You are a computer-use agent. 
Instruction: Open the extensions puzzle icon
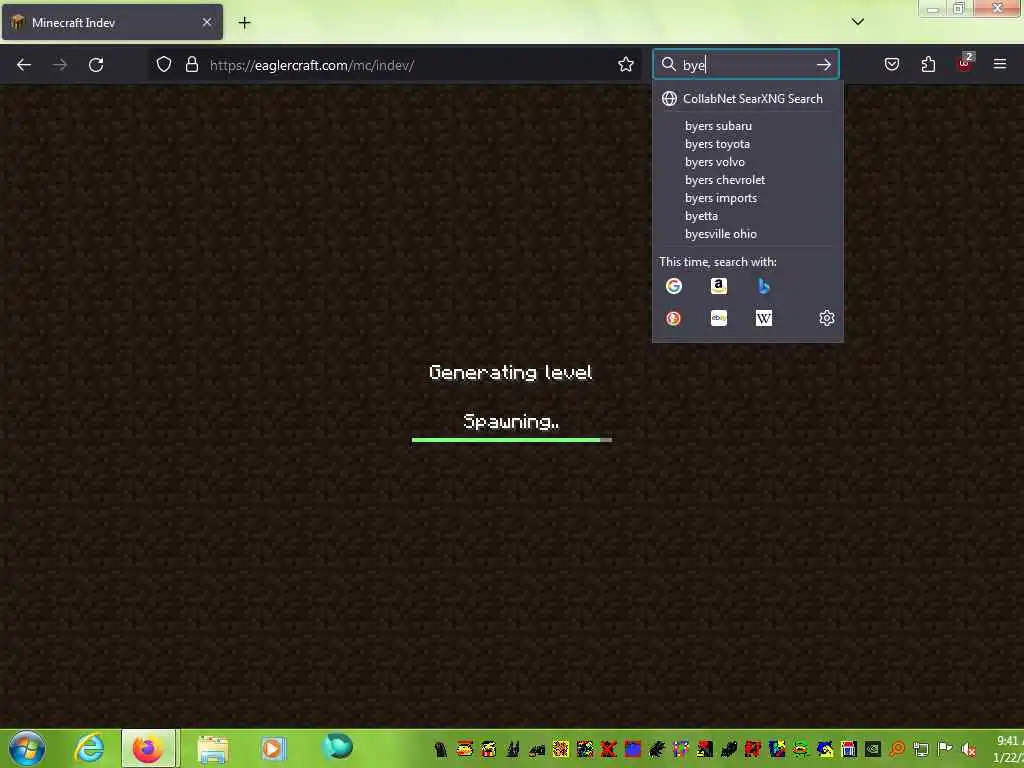928,64
